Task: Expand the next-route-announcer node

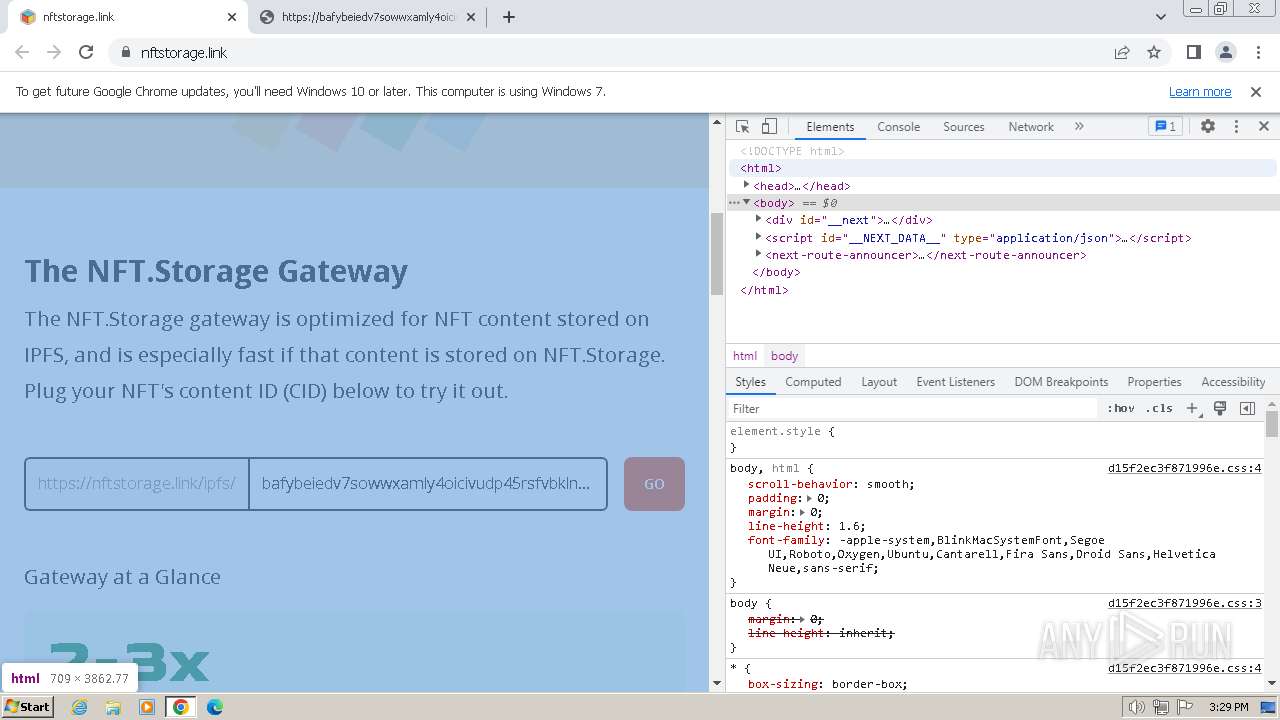Action: (758, 254)
